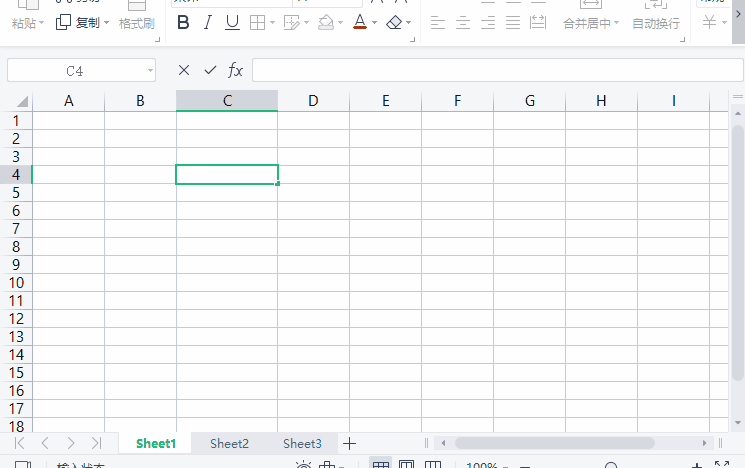Click the eraser clear icon
The height and width of the screenshot is (468, 745).
(395, 22)
